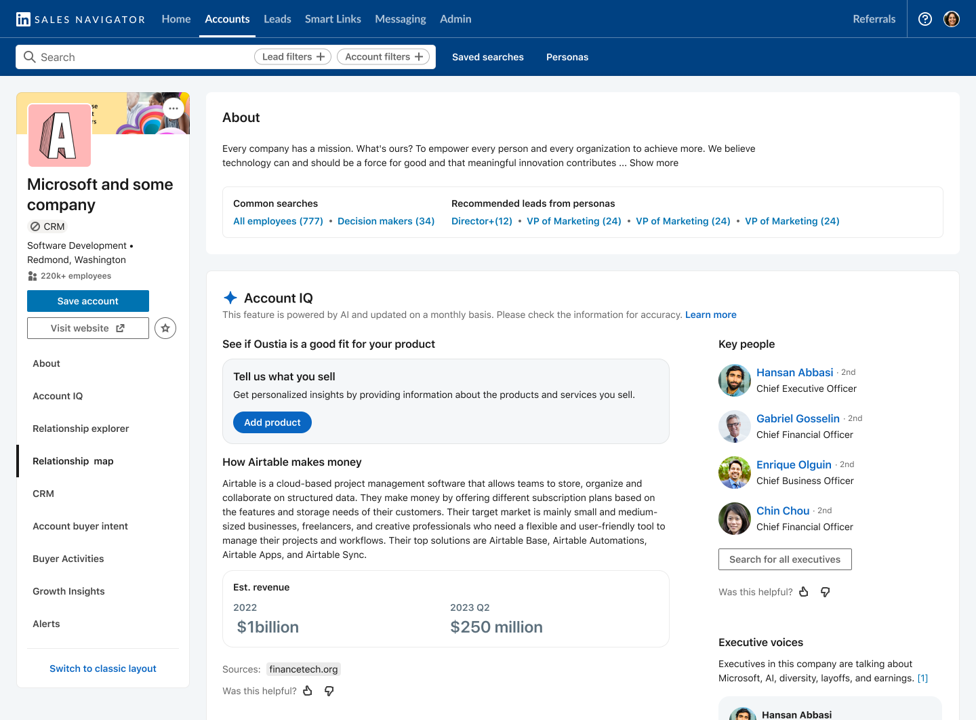Open Hansan Abbasi's profile photo

tap(734, 380)
